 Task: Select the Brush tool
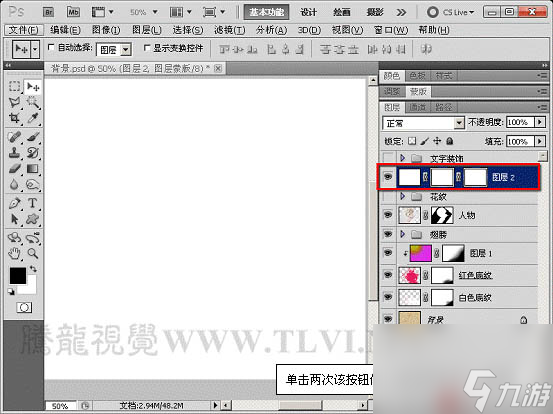click(33, 136)
